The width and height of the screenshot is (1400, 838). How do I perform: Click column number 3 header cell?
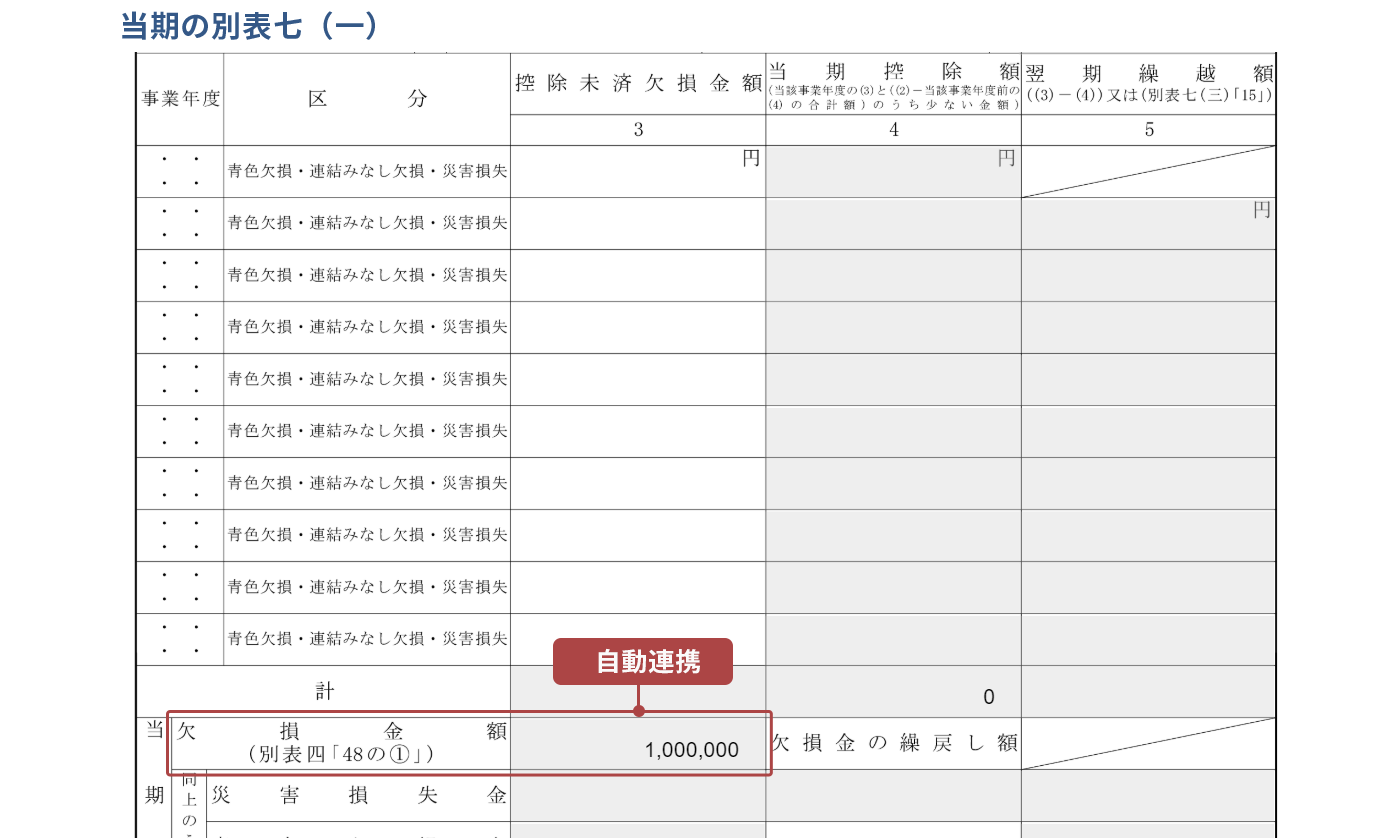638,130
